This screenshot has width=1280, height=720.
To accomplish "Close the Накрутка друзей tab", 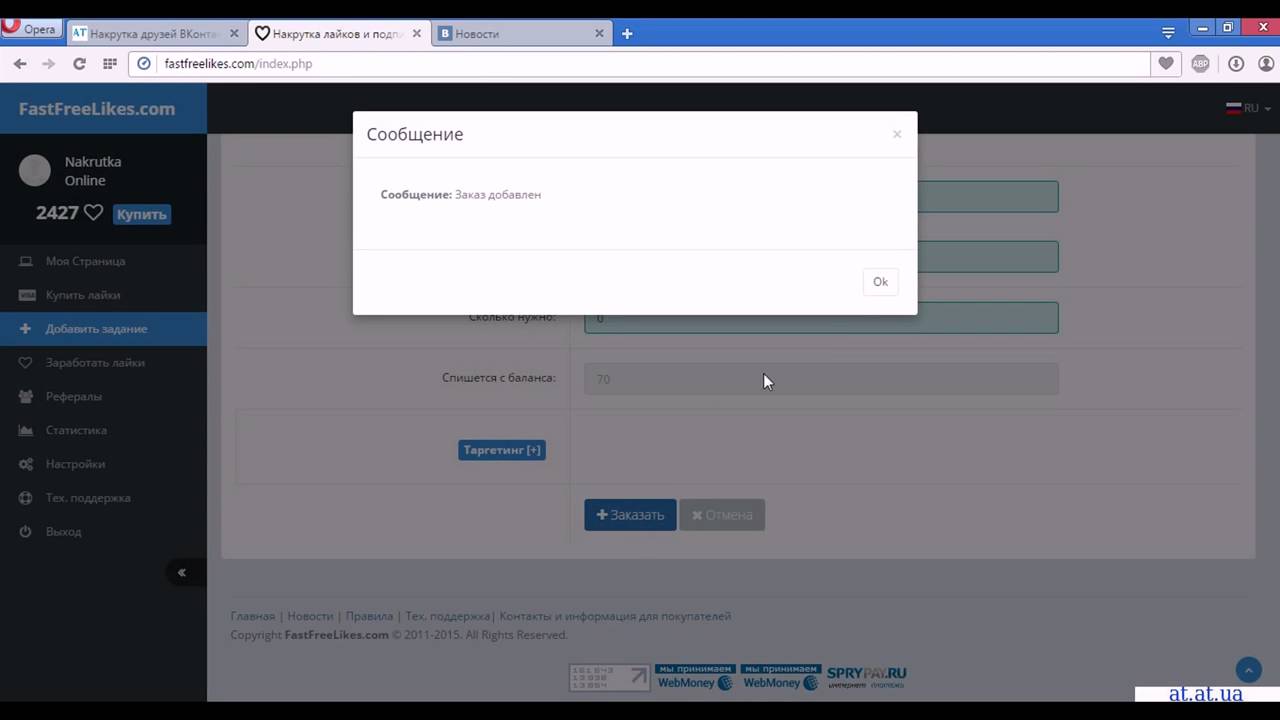I will click(234, 33).
